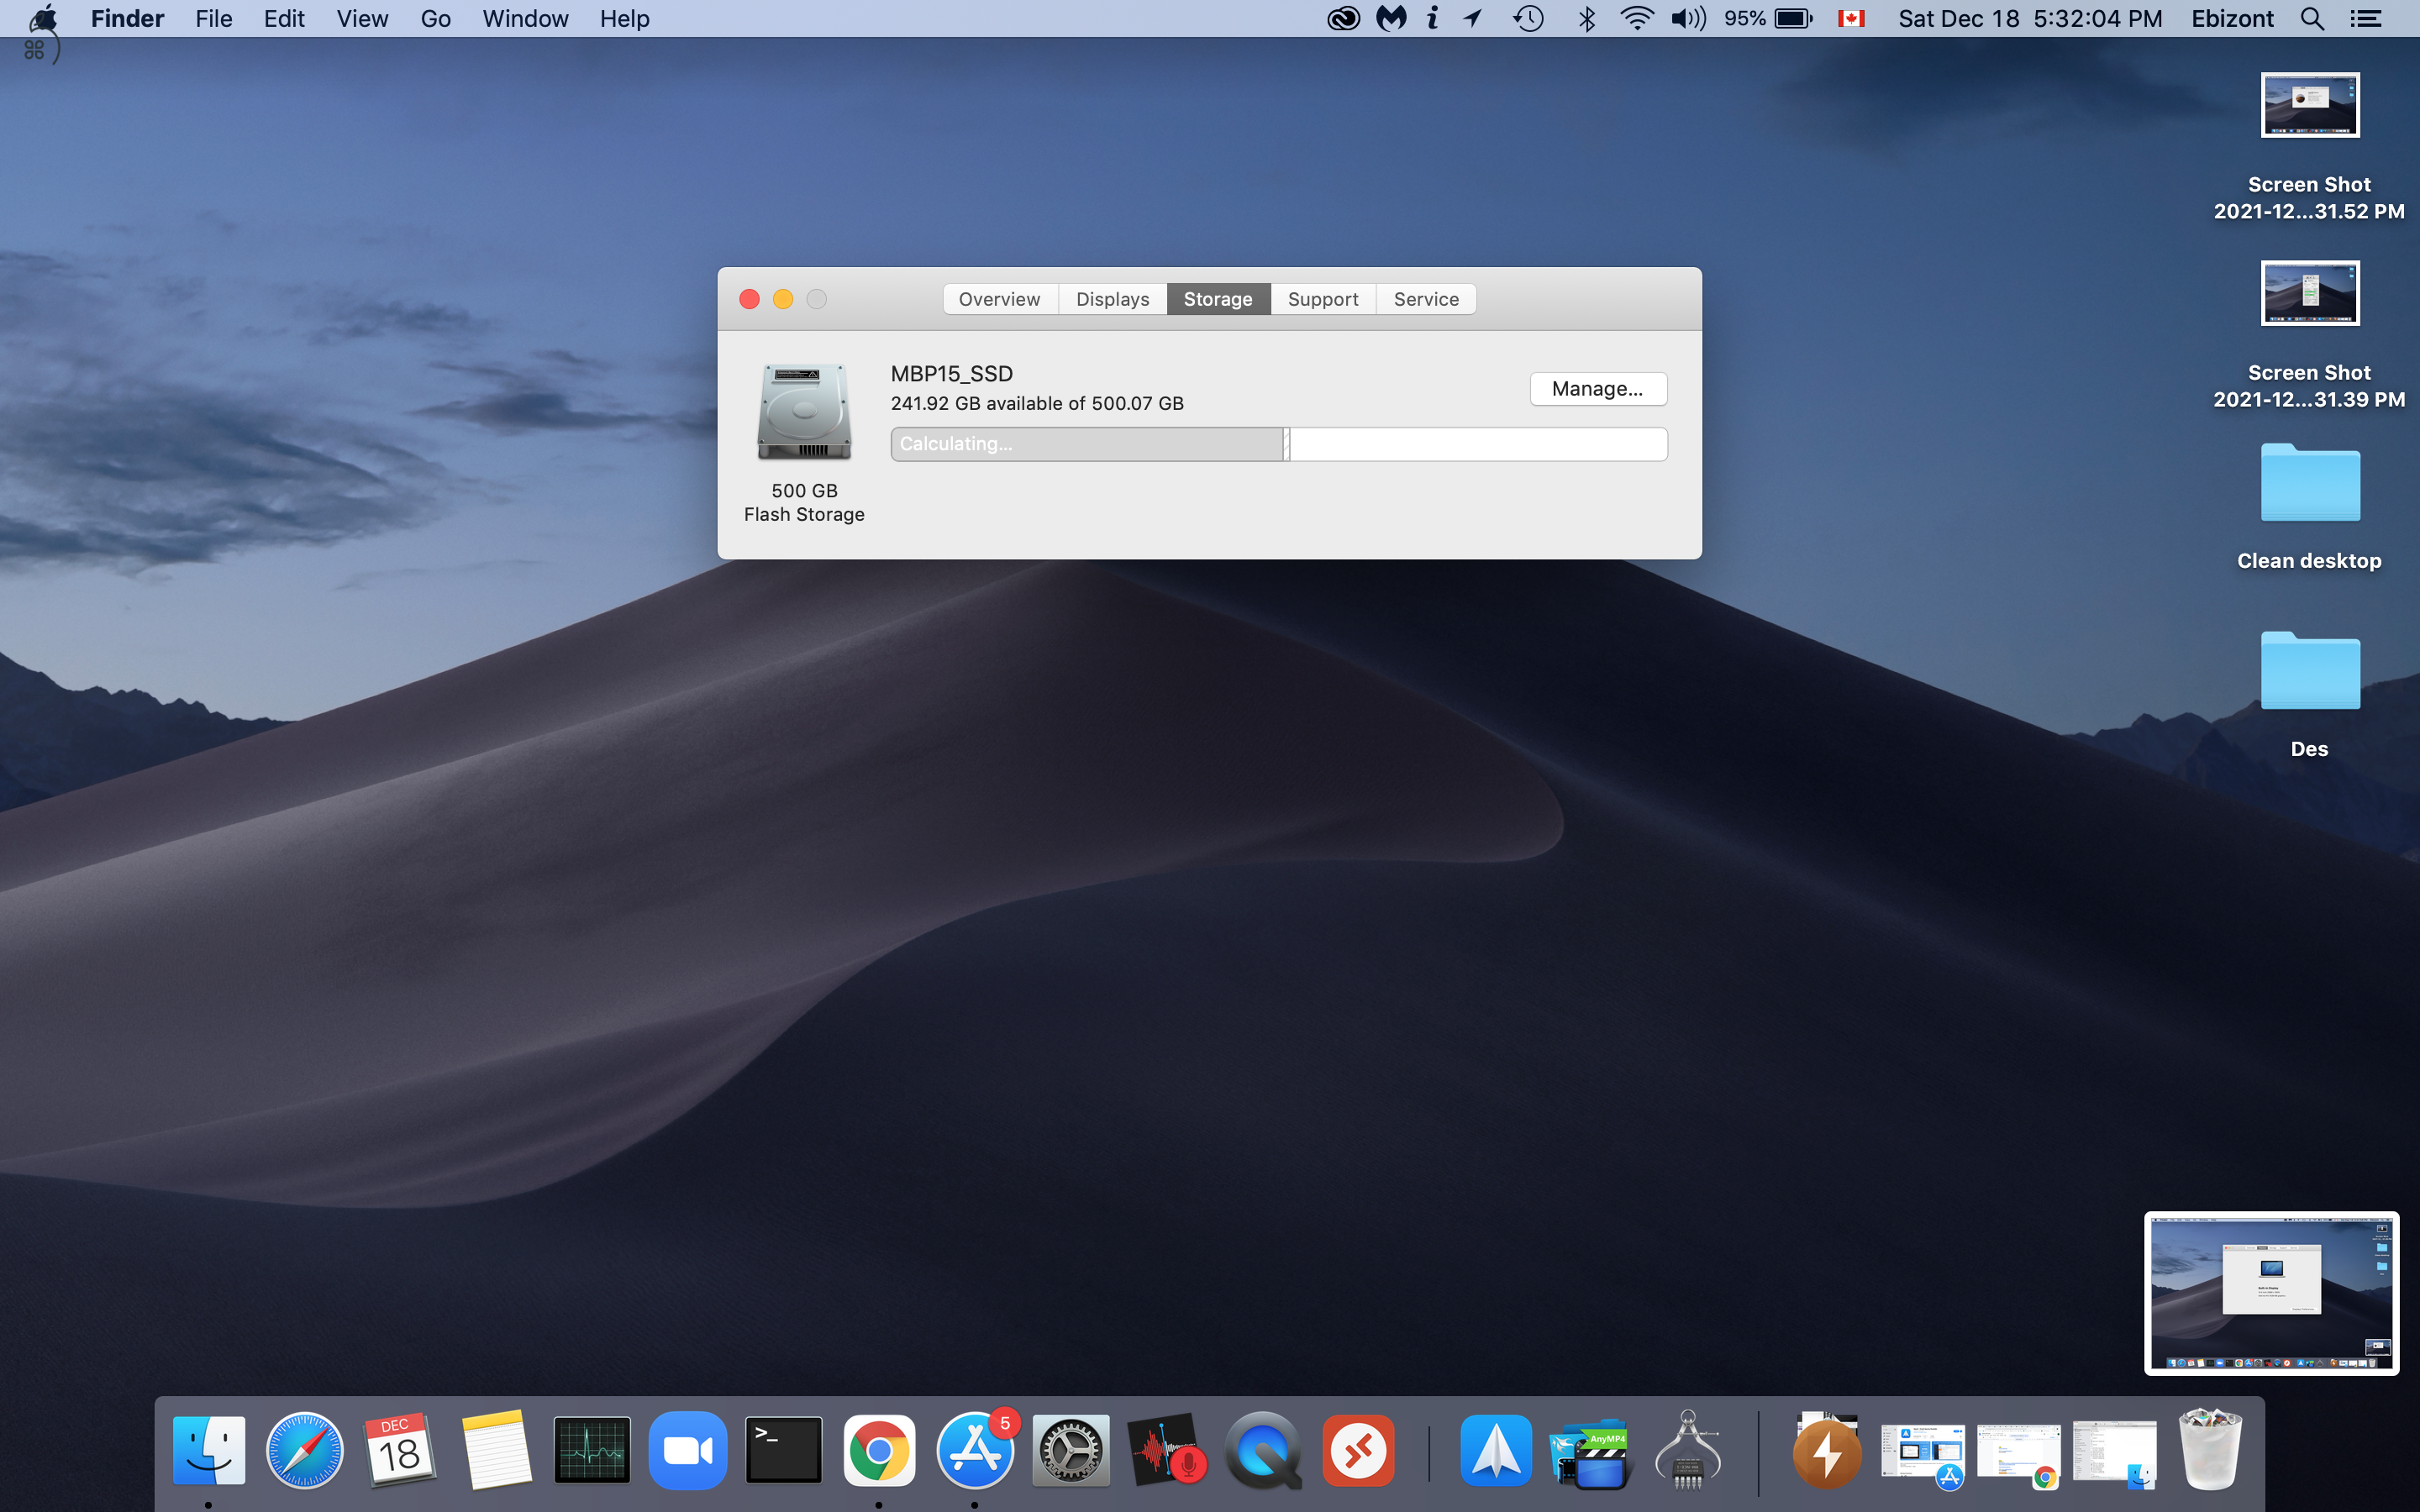Launch Microsoft Remote Desktop from Dock

point(1358,1450)
